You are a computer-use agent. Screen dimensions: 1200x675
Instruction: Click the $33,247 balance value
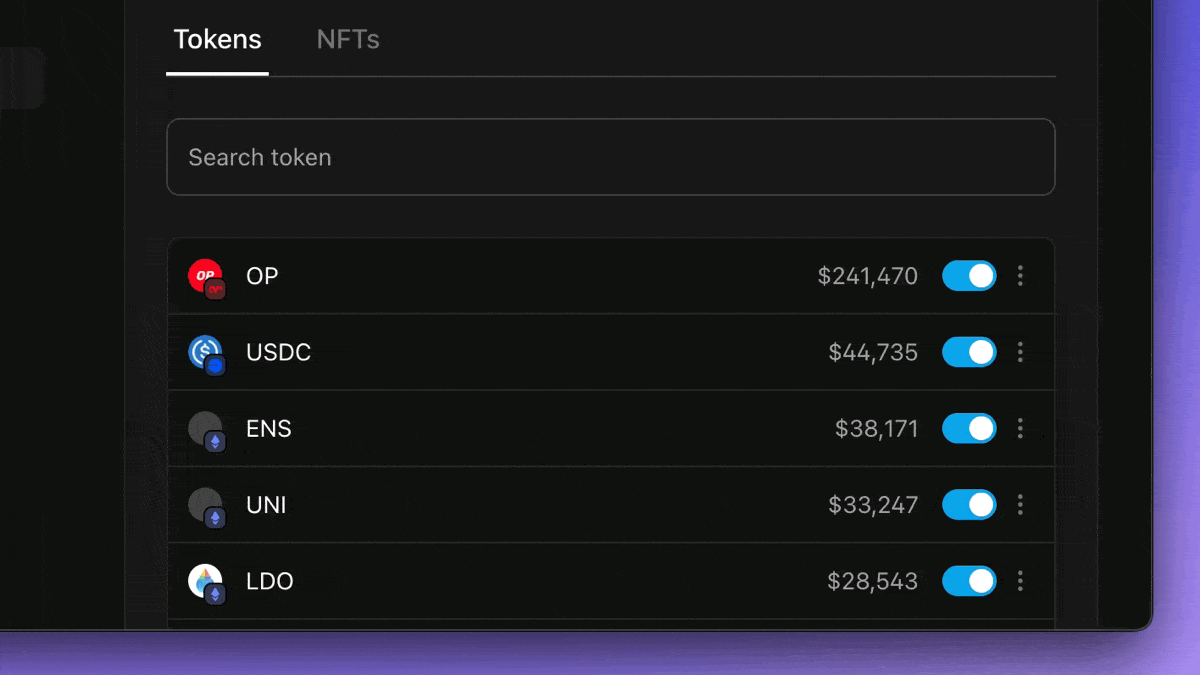click(873, 505)
